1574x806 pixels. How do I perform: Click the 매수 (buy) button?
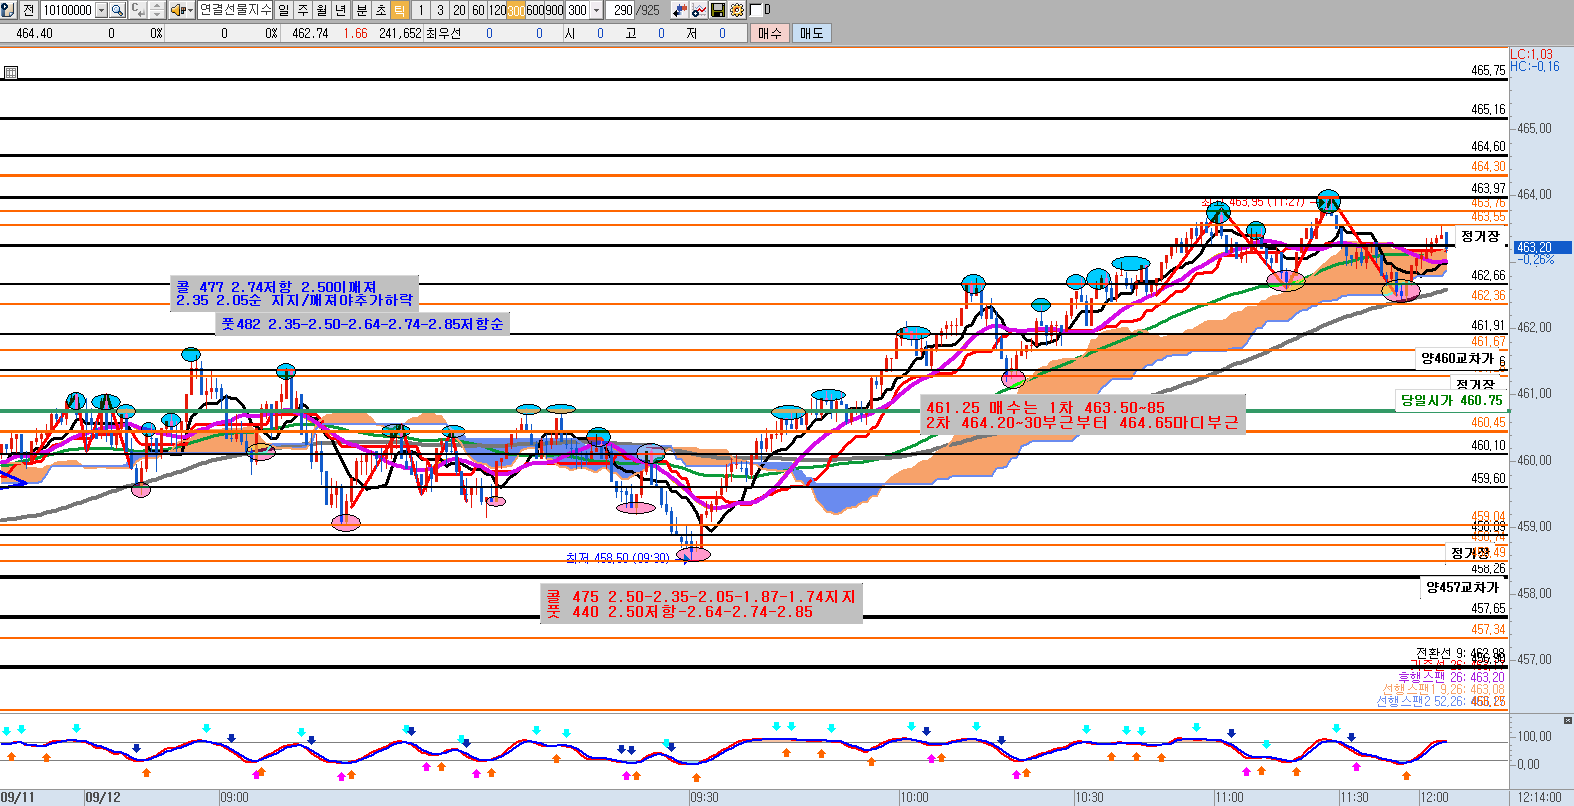click(769, 33)
